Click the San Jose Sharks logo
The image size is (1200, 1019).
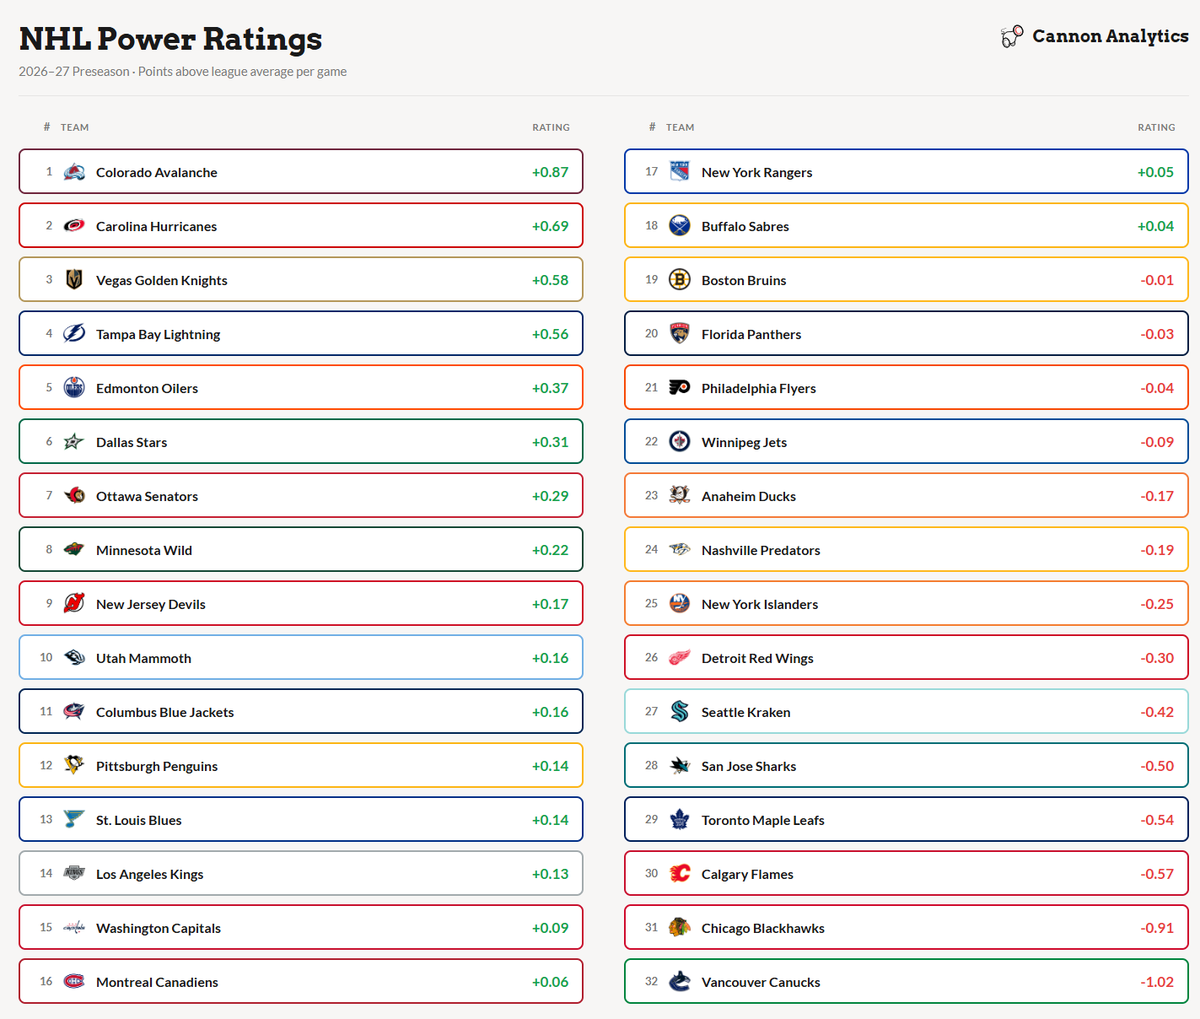[680, 766]
